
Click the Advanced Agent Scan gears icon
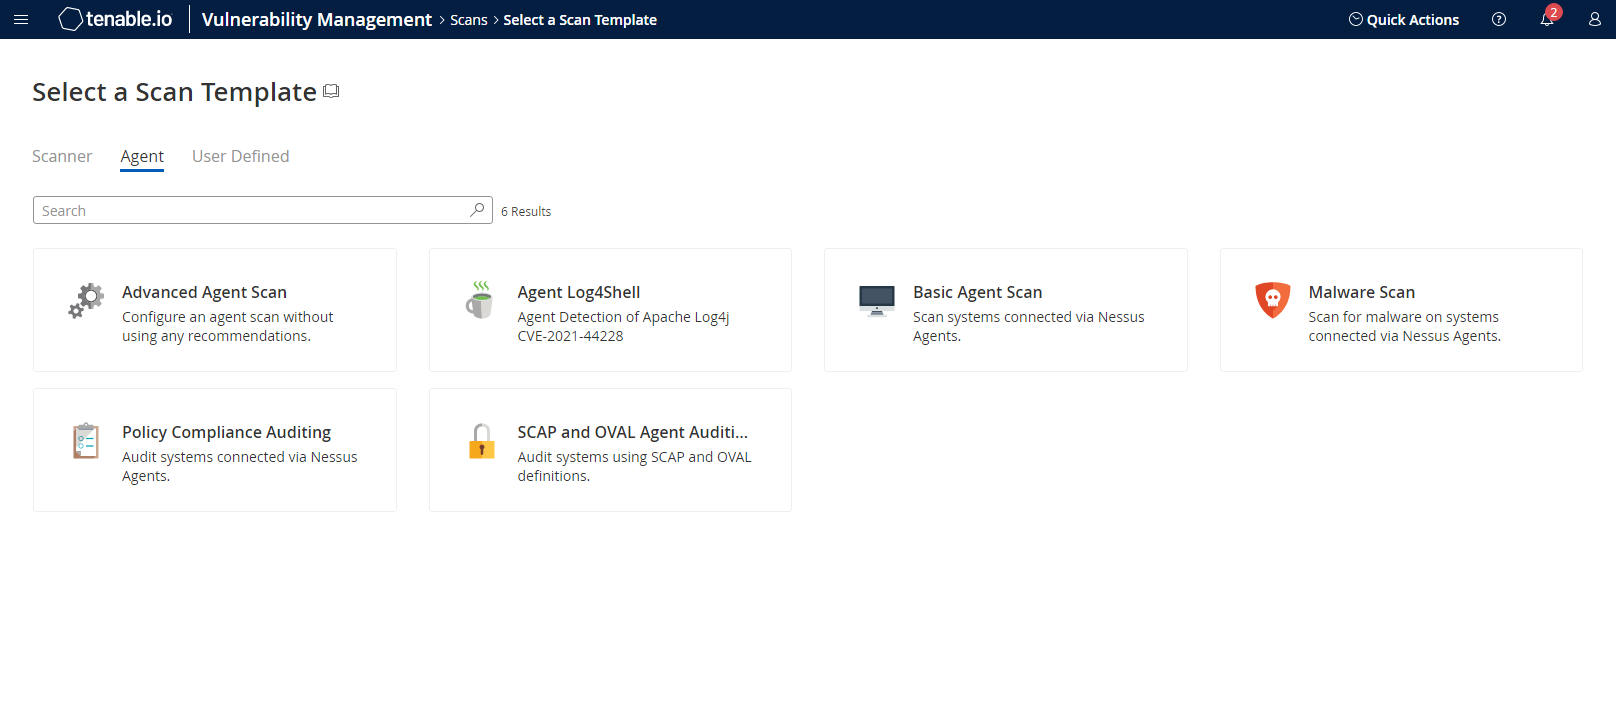tap(86, 300)
